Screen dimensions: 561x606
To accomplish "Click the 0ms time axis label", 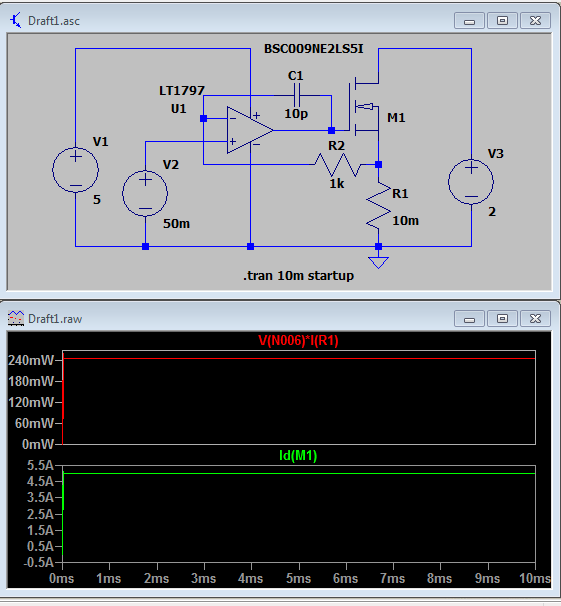I will [61, 579].
